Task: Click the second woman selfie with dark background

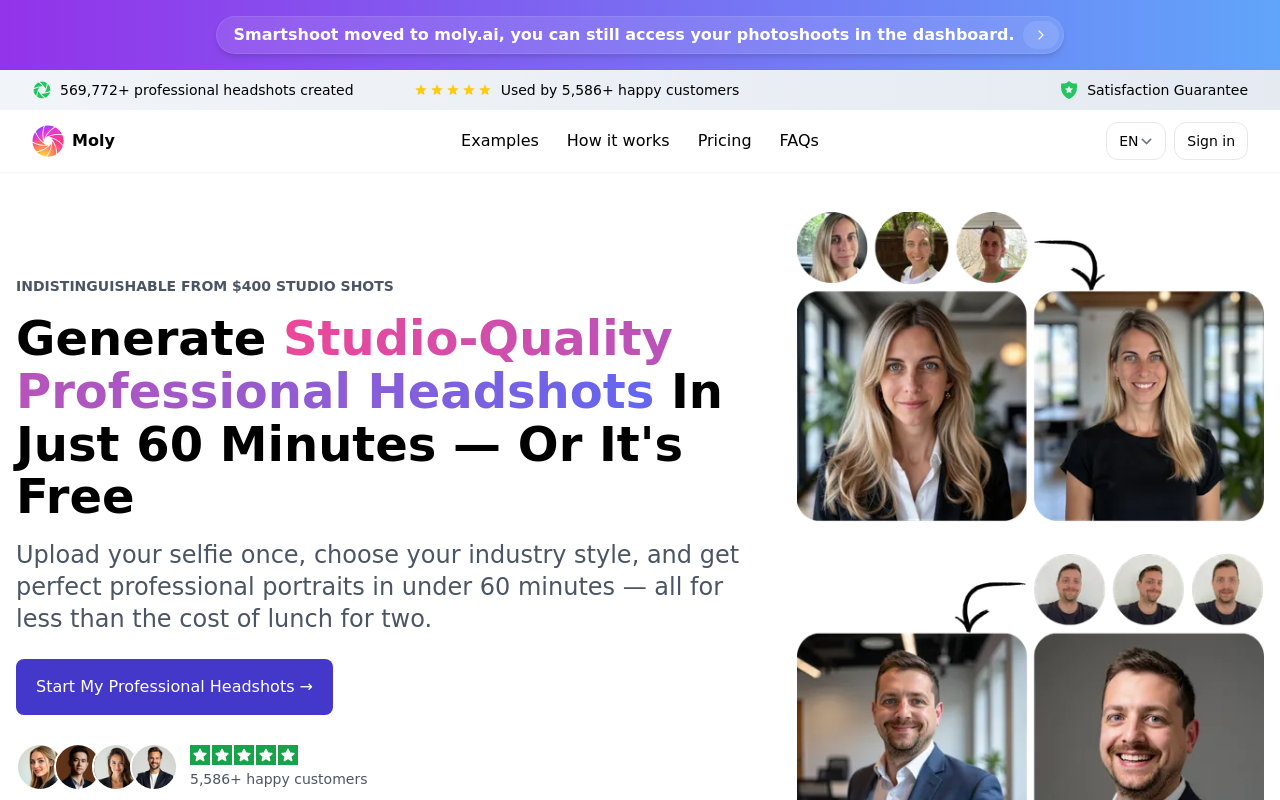Action: [912, 247]
